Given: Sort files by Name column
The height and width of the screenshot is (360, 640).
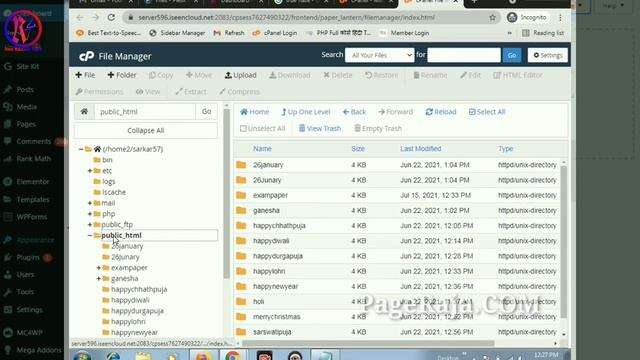Looking at the screenshot, I should coord(262,149).
